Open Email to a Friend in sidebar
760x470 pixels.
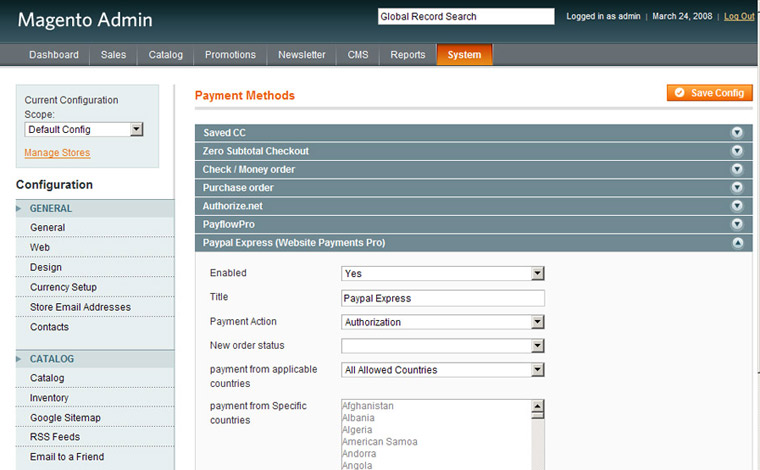point(67,457)
